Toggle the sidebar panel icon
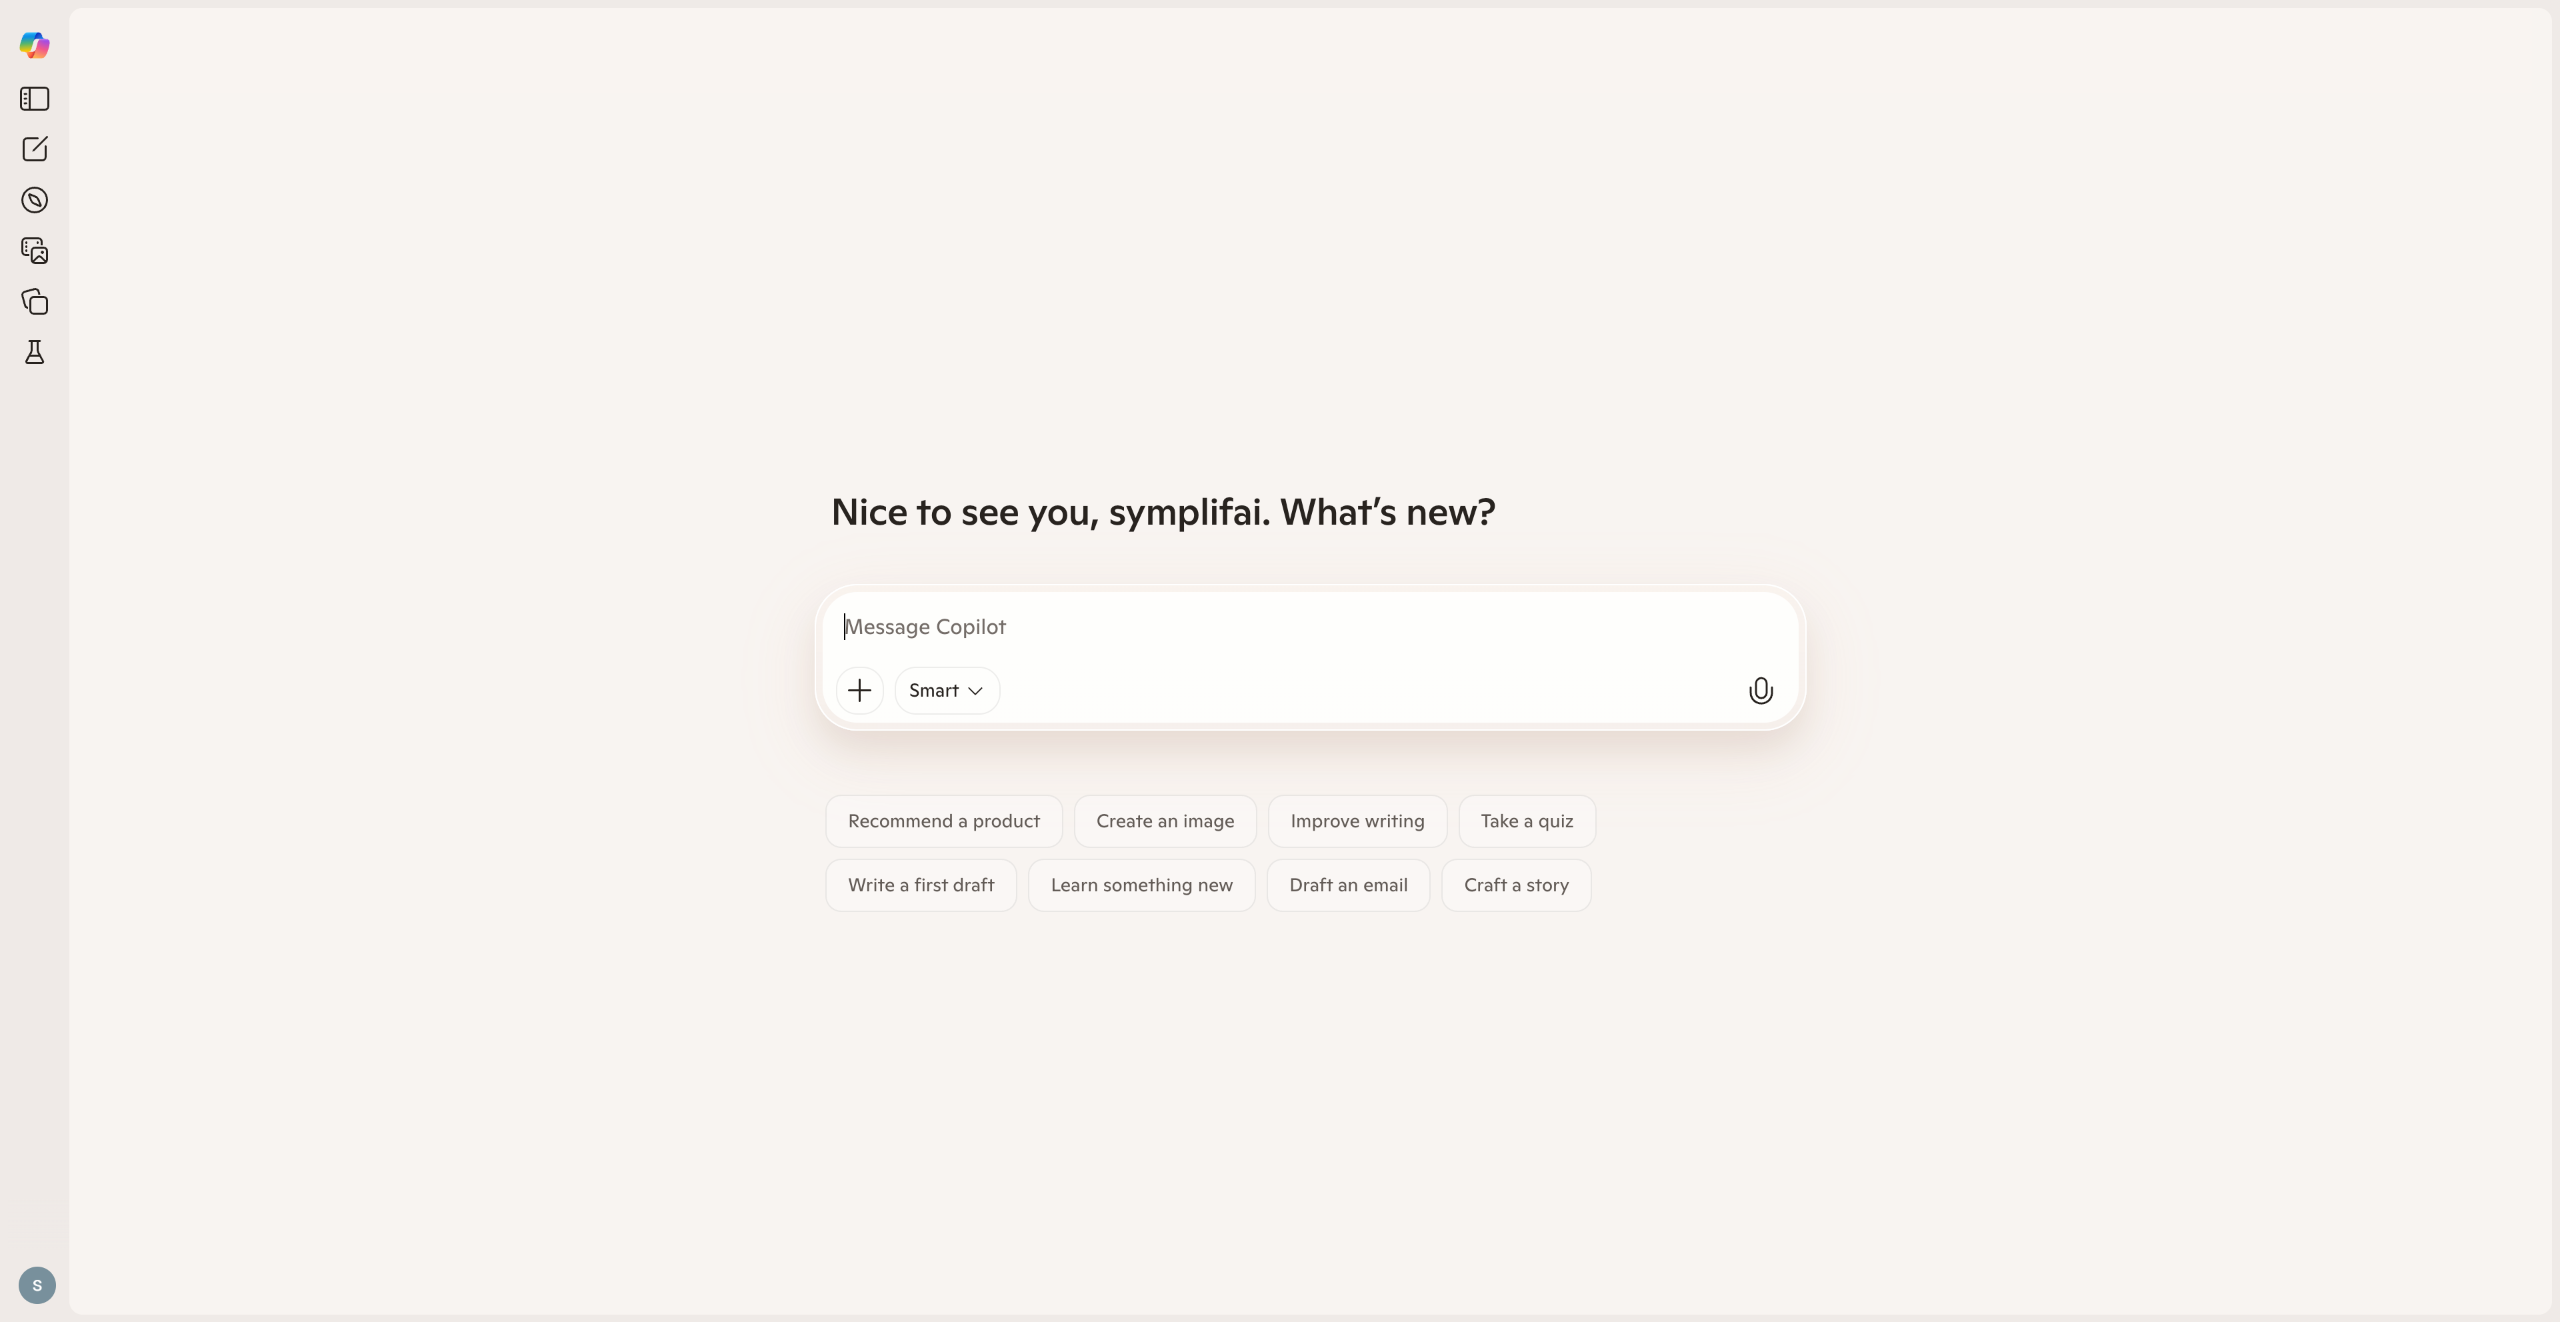 tap(34, 99)
